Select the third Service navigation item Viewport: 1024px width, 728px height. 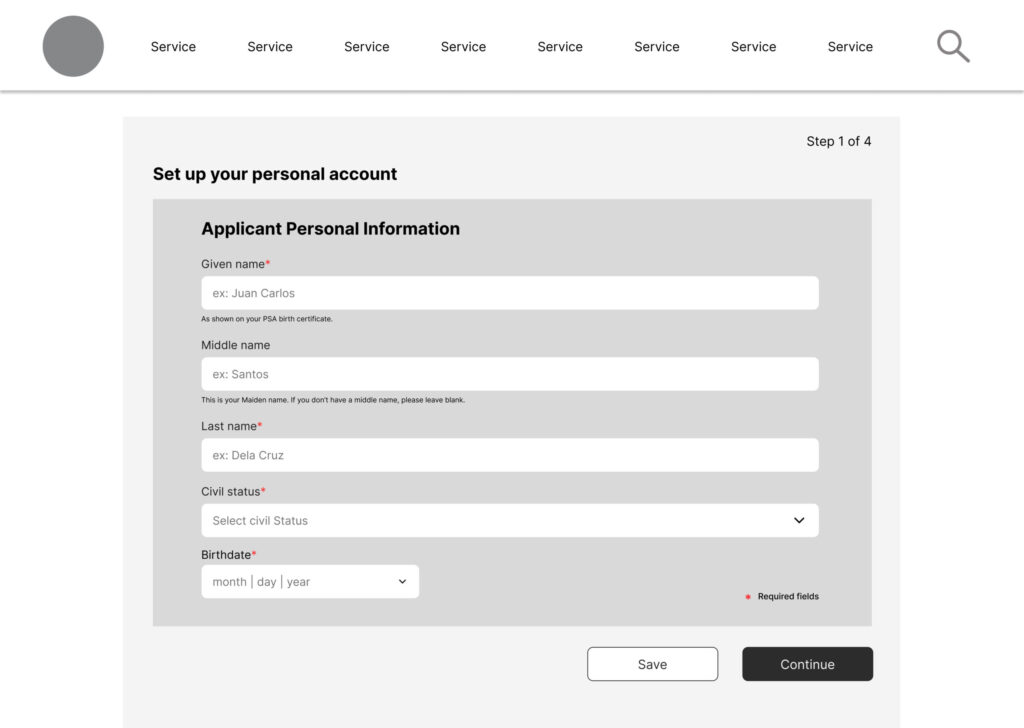[x=367, y=47]
